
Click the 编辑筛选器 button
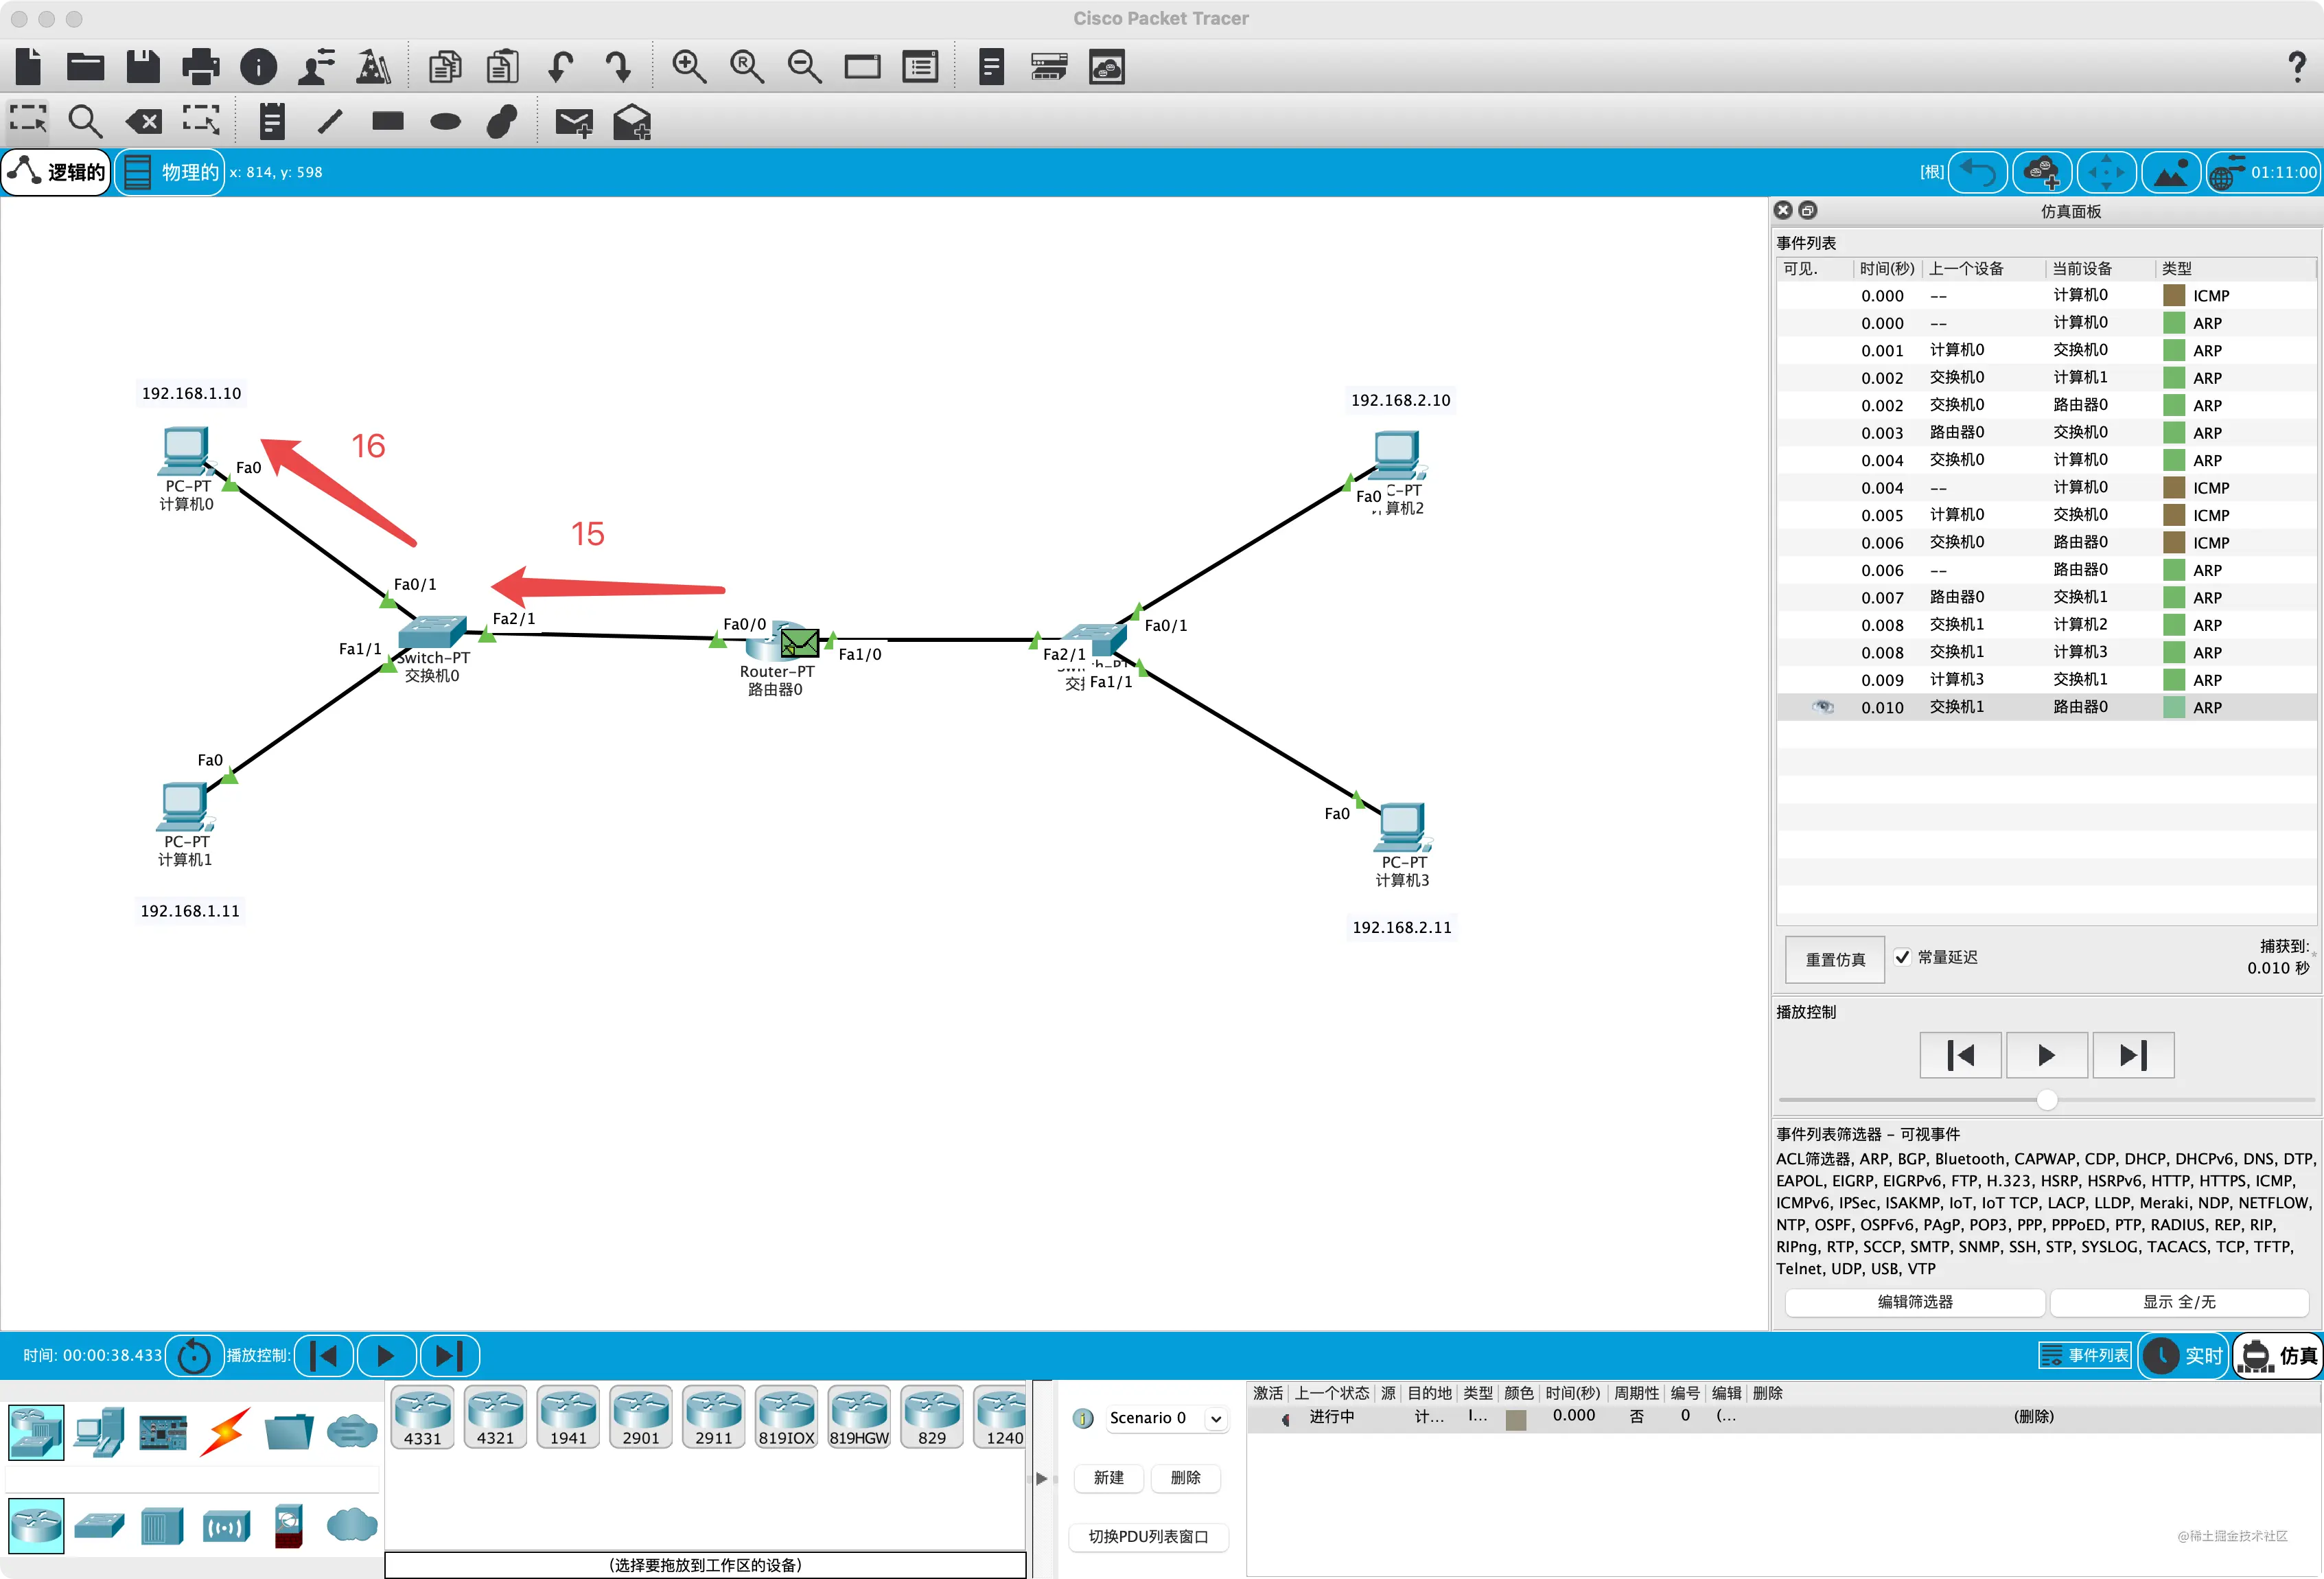(1915, 1302)
